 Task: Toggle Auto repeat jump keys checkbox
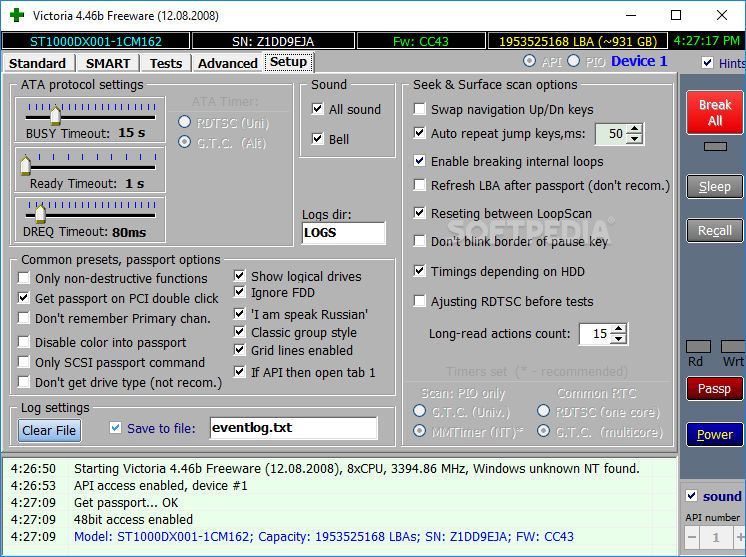pos(419,133)
